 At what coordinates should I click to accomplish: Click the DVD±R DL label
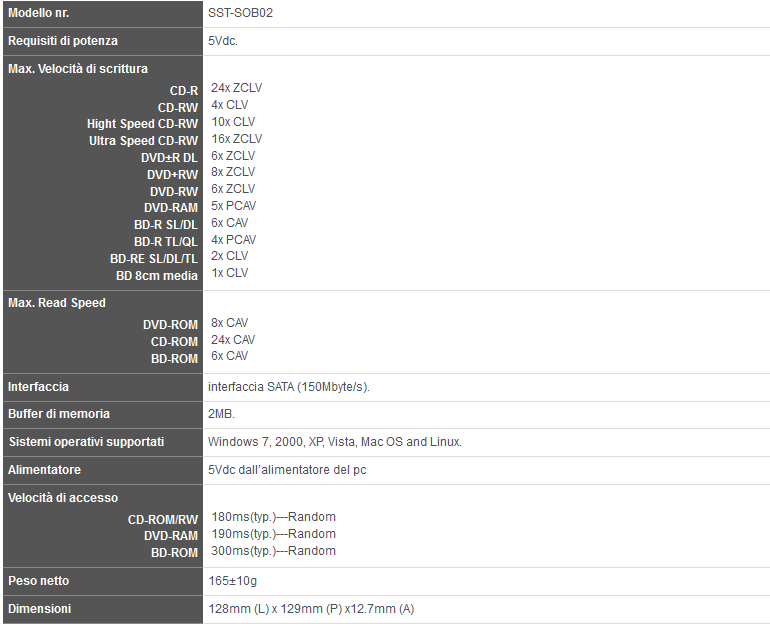pyautogui.click(x=169, y=158)
